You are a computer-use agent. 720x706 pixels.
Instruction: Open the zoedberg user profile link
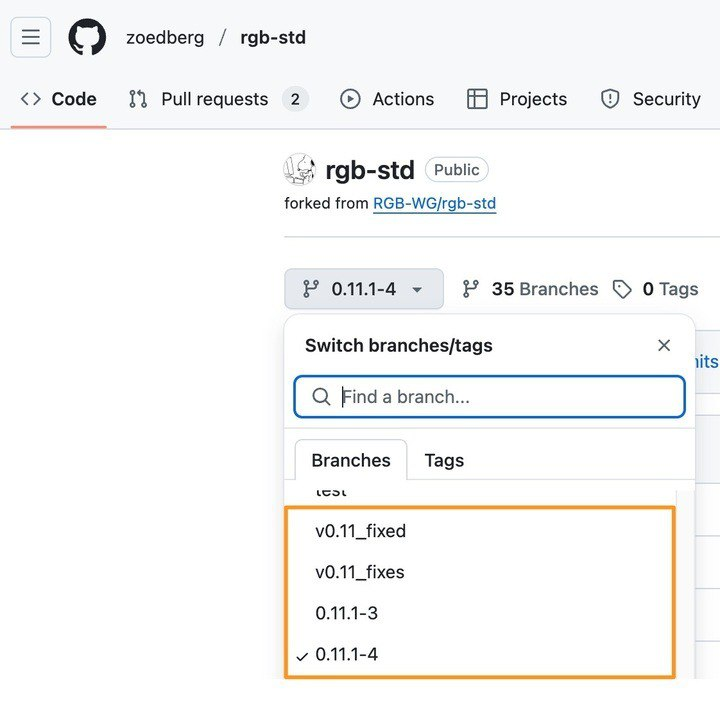[x=165, y=38]
